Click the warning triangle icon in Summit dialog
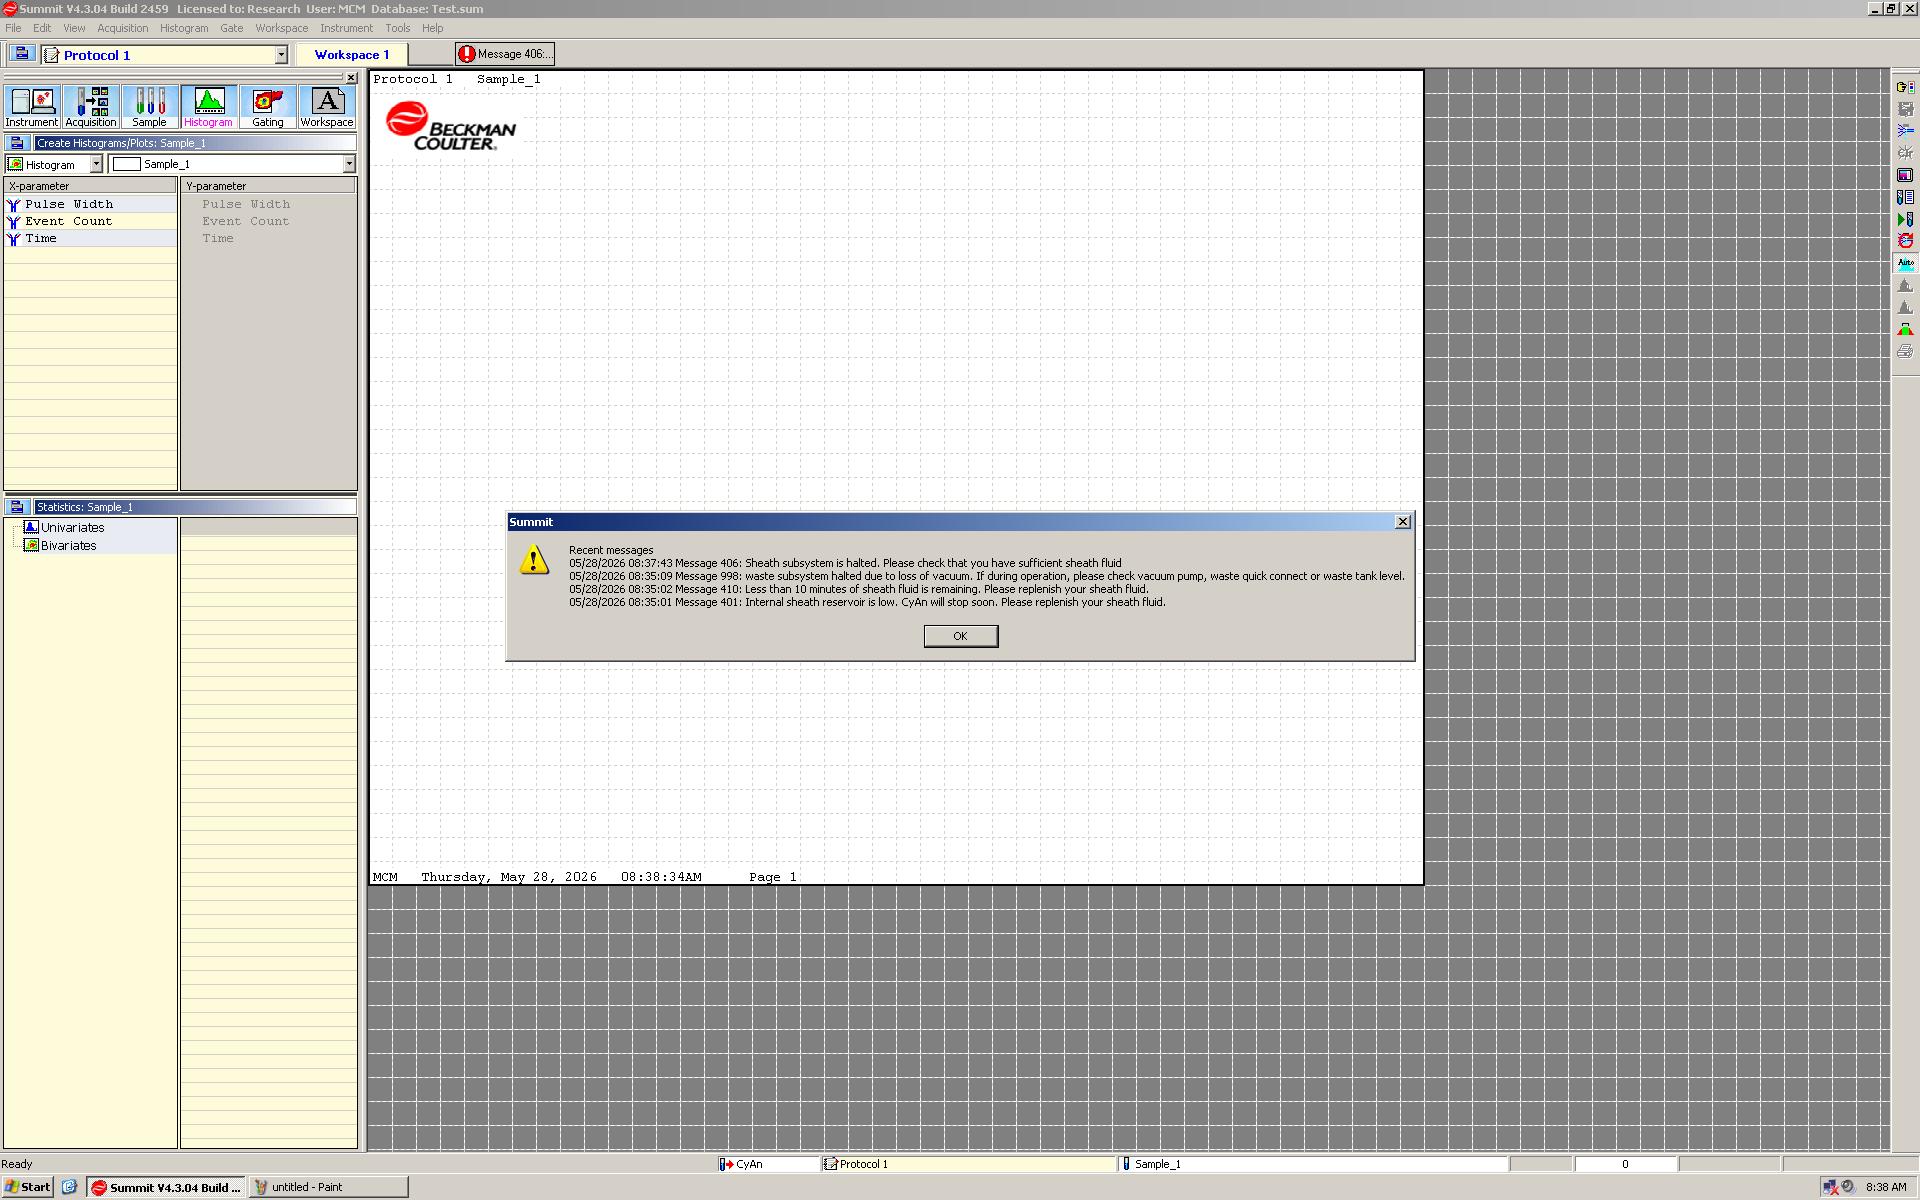 coord(534,560)
